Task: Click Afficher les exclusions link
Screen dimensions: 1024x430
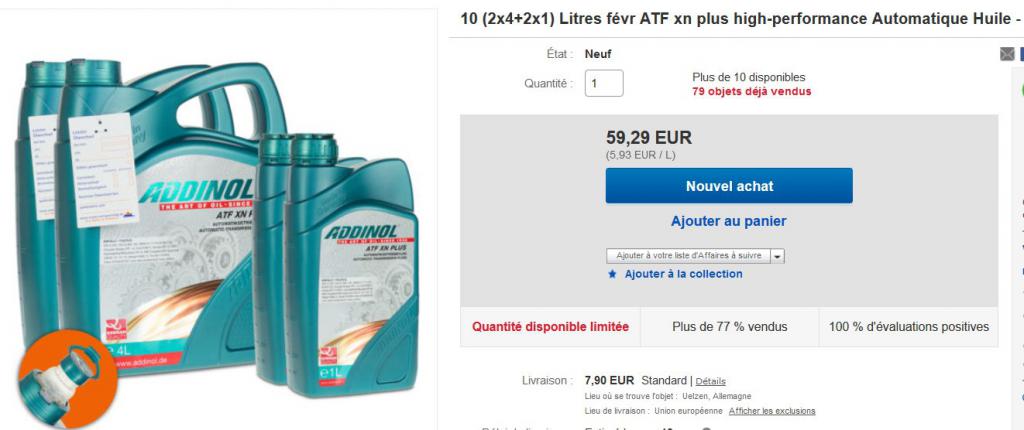Action: coord(772,411)
